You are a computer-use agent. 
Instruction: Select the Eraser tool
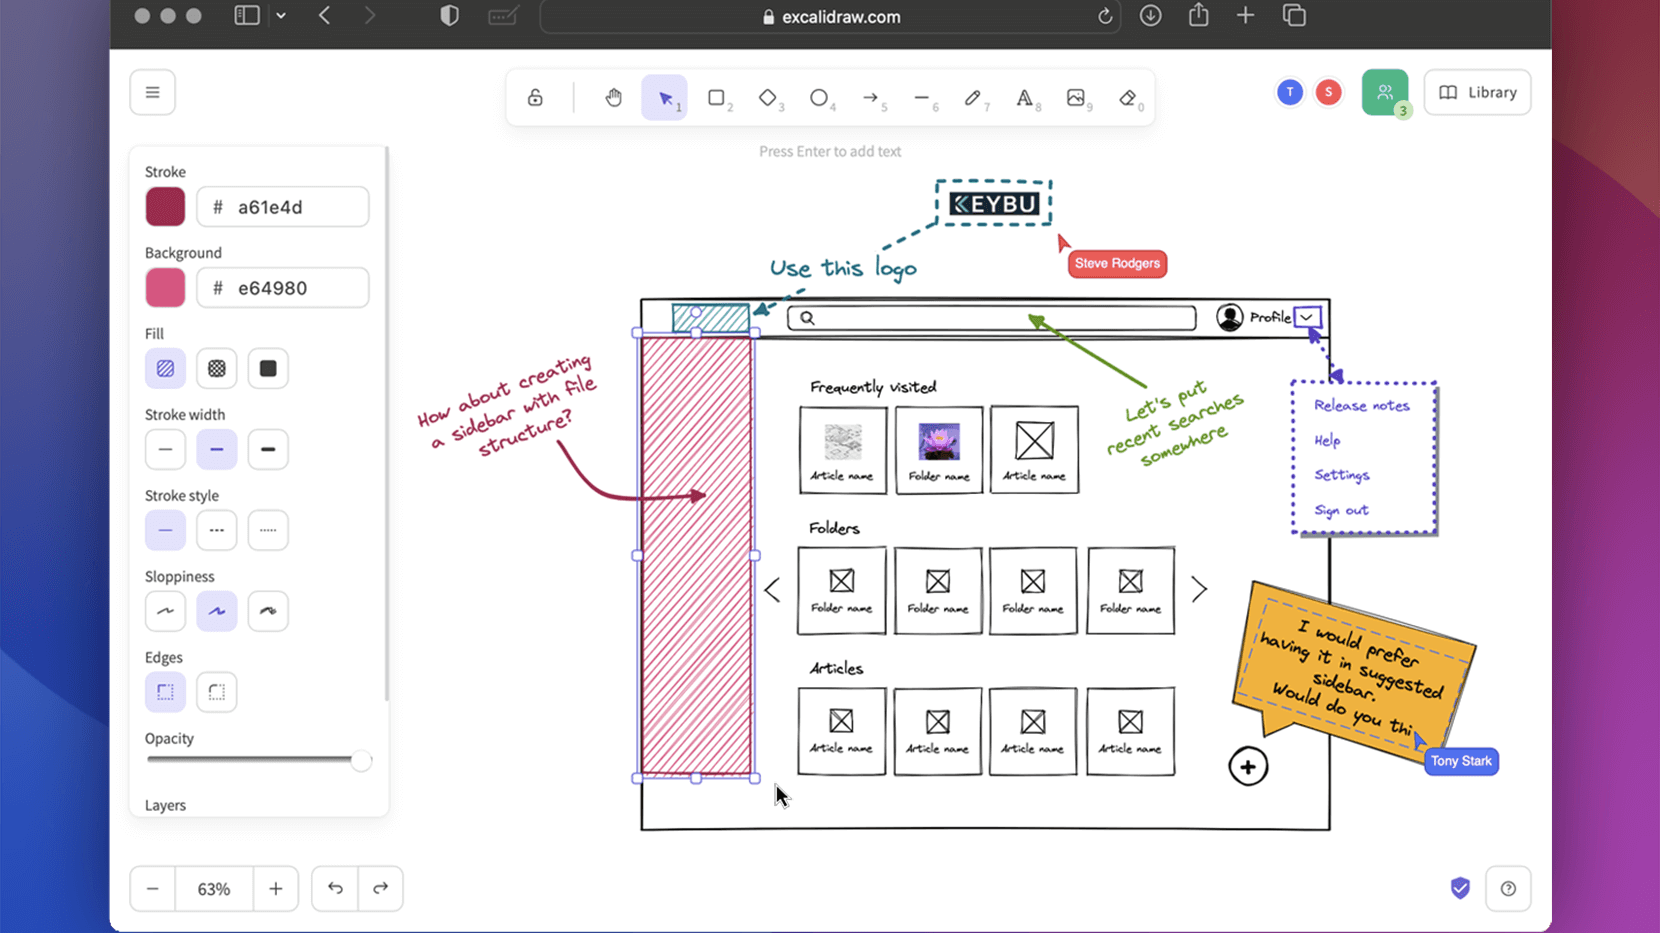pos(1127,98)
